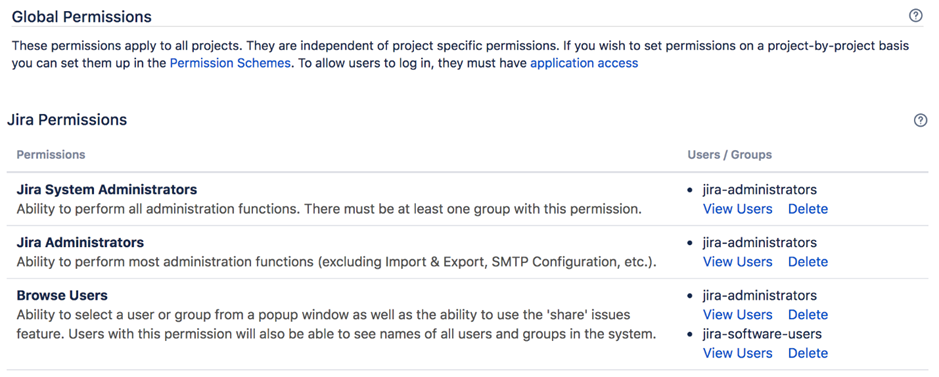Click description 'Ability to select a user or group'
Viewport: 939px width, 377px height.
coord(336,324)
